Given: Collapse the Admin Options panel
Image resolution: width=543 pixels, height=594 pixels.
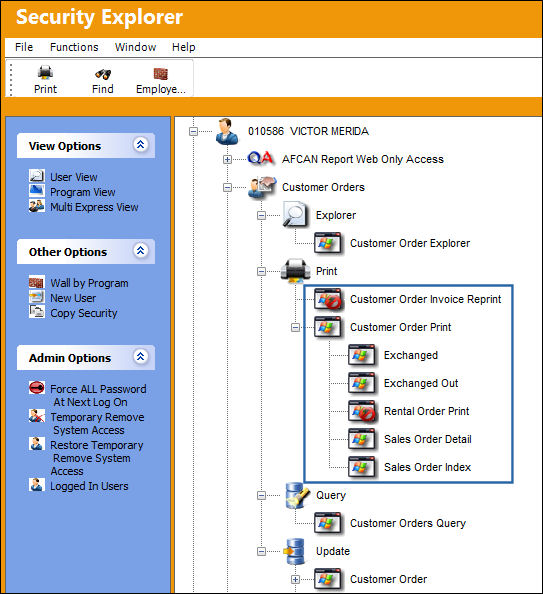Looking at the screenshot, I should pos(141,357).
